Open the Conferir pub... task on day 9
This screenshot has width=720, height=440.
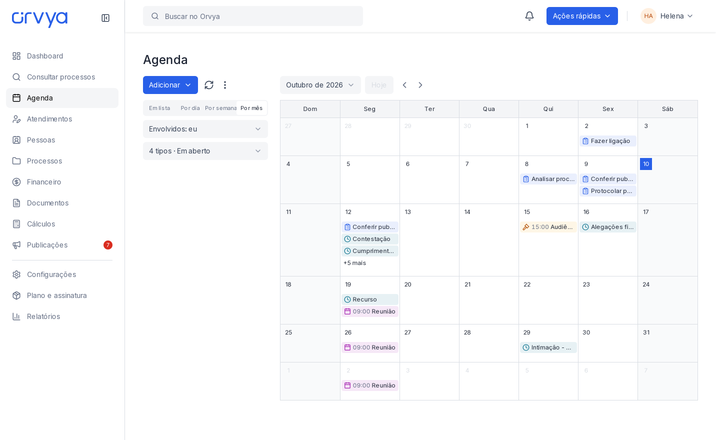tap(608, 179)
